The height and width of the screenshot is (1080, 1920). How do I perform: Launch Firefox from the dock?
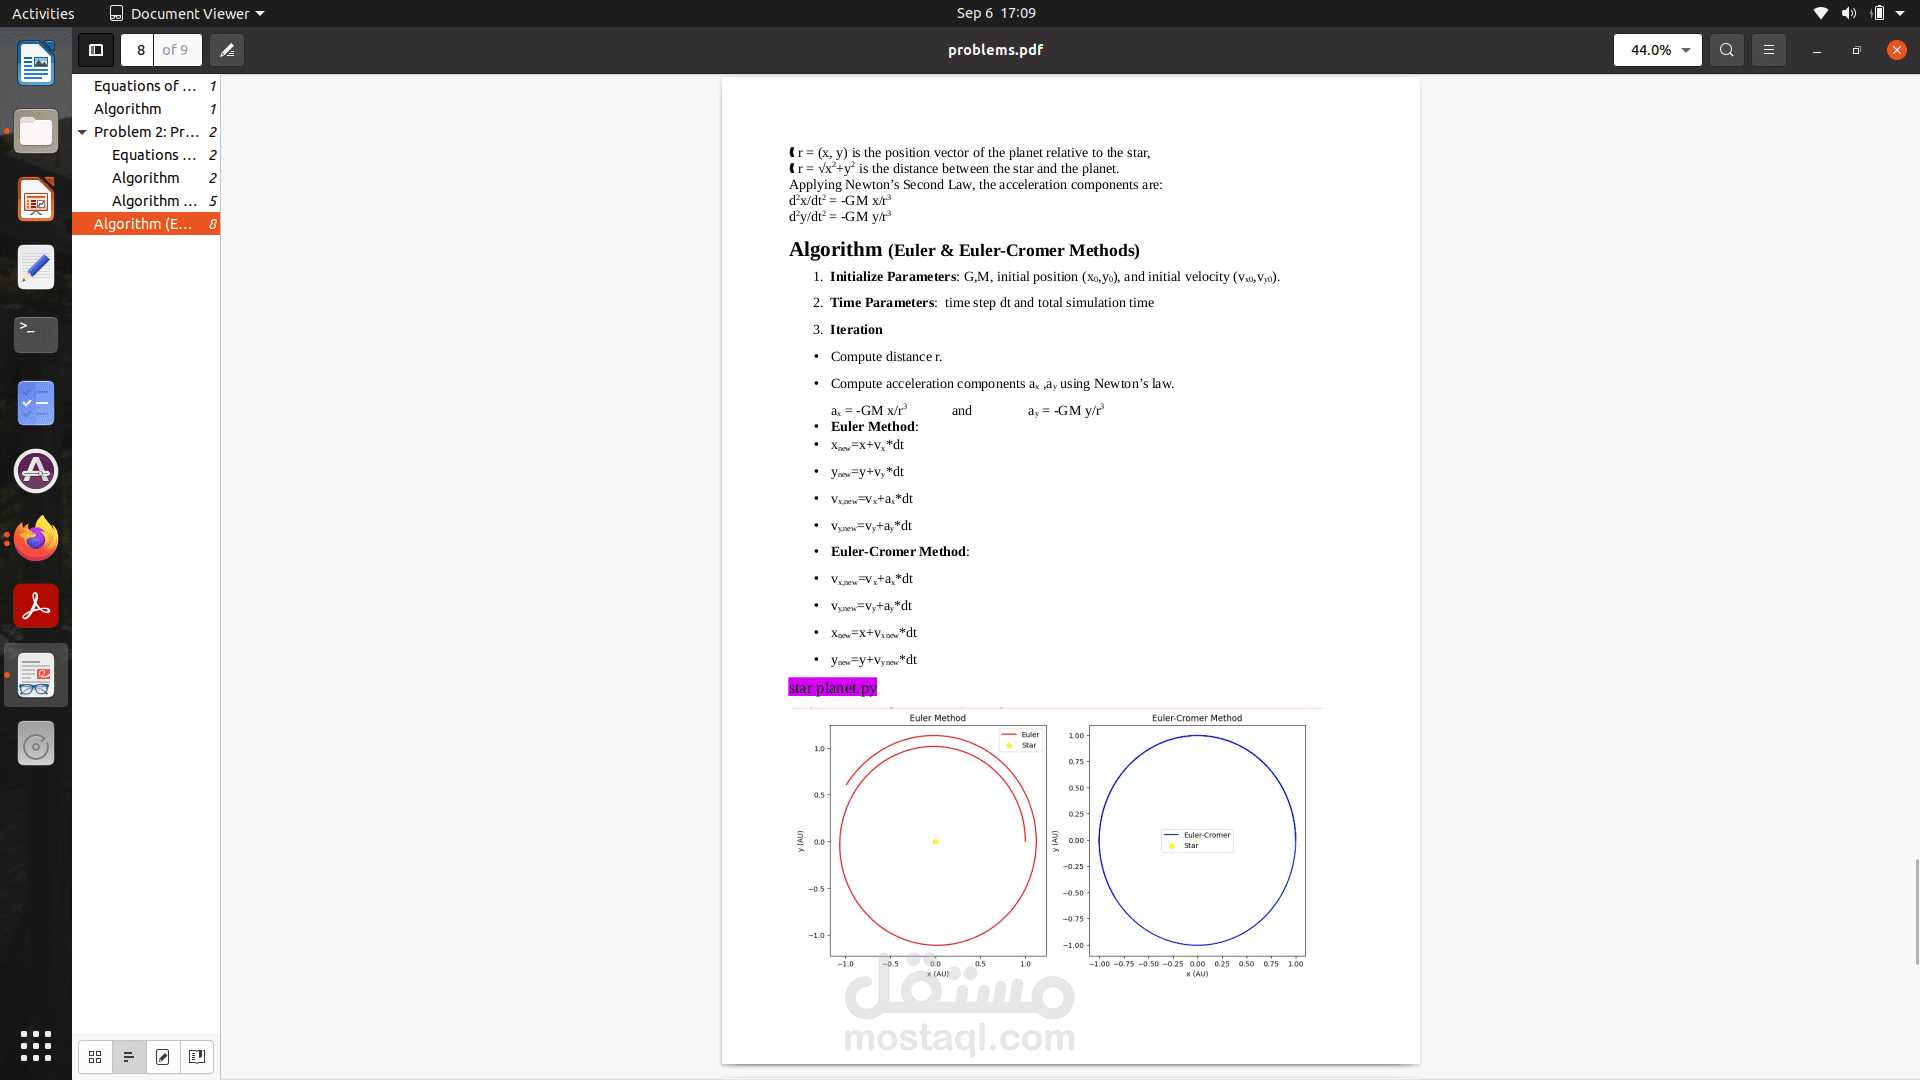coord(36,539)
